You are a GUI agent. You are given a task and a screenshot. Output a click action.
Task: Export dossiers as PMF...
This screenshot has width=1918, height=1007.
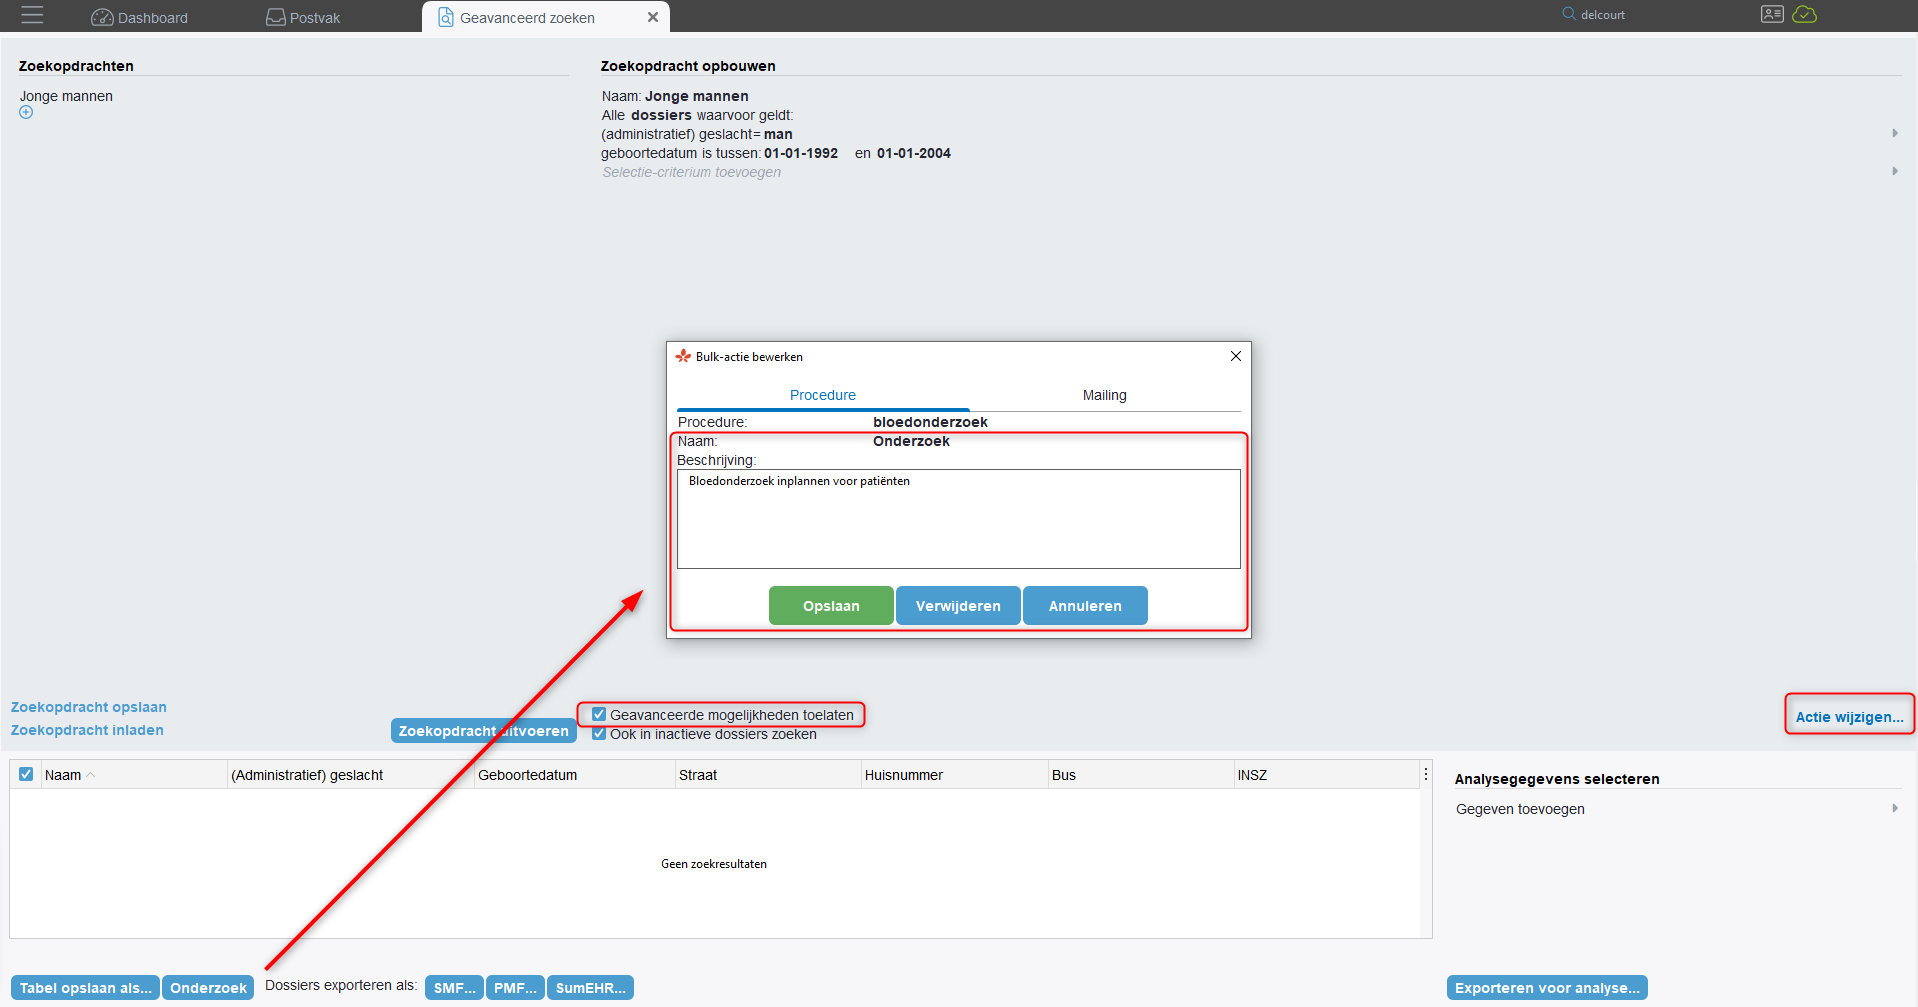pyautogui.click(x=515, y=988)
